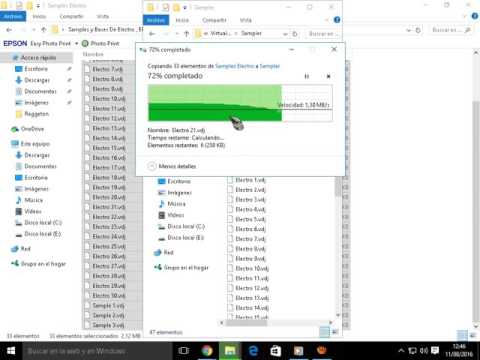Open Compartir tab in Samples Electro window
The width and height of the screenshot is (480, 360).
tap(71, 16)
